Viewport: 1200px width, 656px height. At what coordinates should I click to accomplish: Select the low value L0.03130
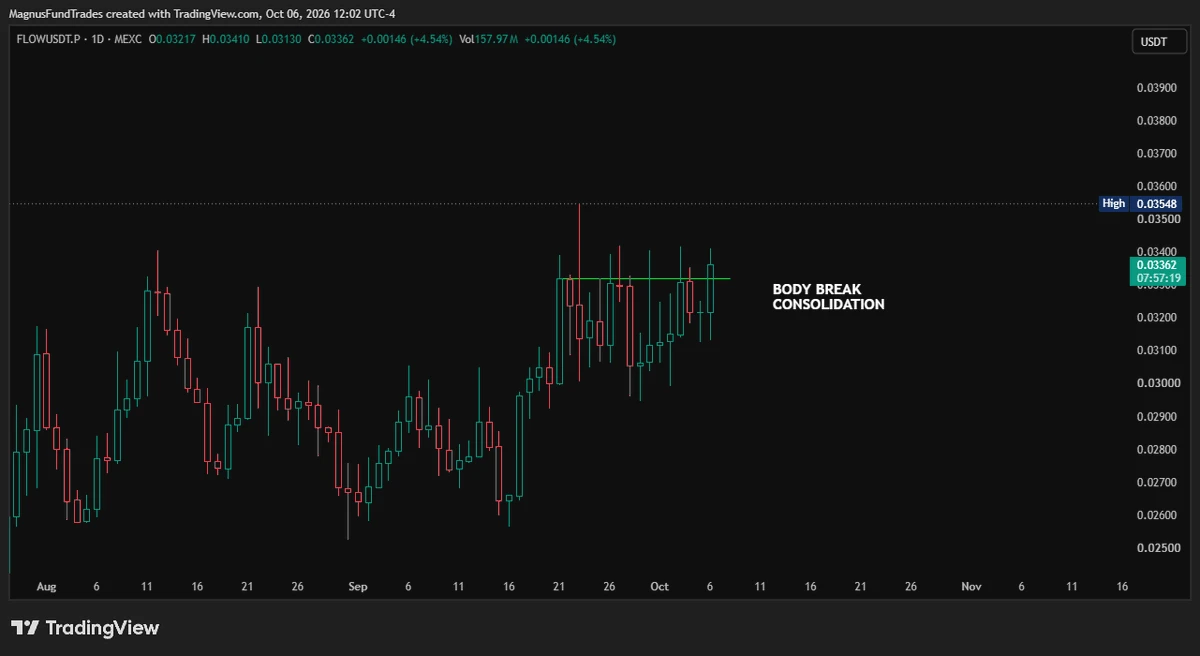[277, 39]
